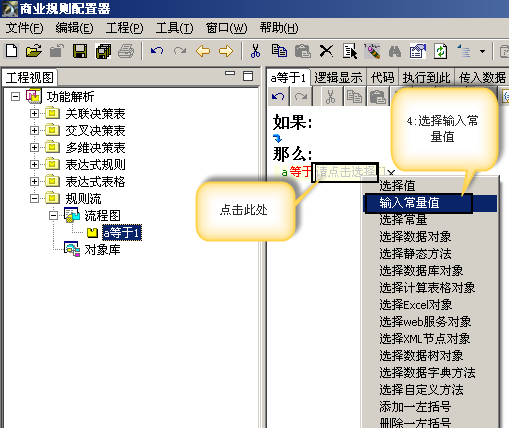This screenshot has height=428, width=509.
Task: Click the blue arrow under 如果
Action: click(x=277, y=138)
